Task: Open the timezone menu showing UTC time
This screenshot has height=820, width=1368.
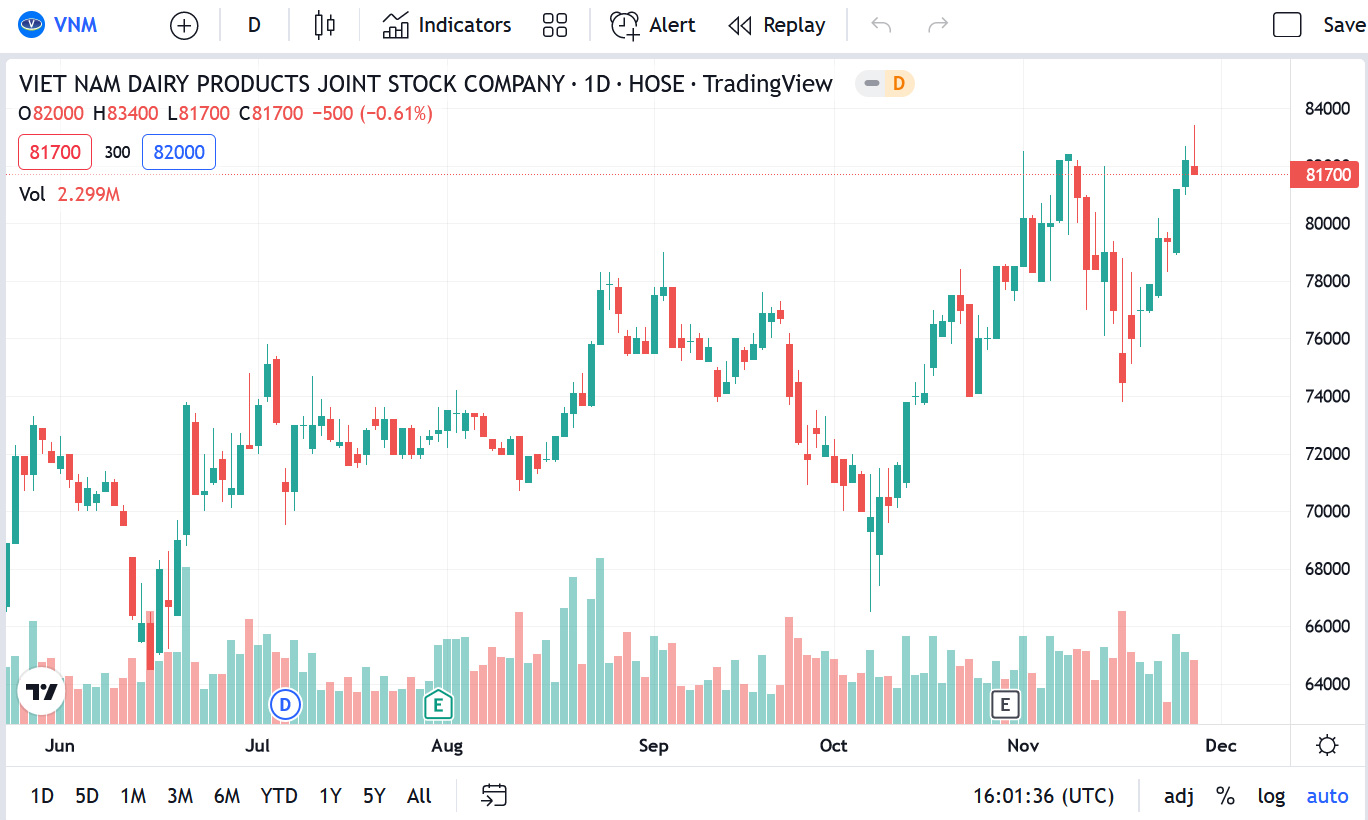Action: [1043, 796]
